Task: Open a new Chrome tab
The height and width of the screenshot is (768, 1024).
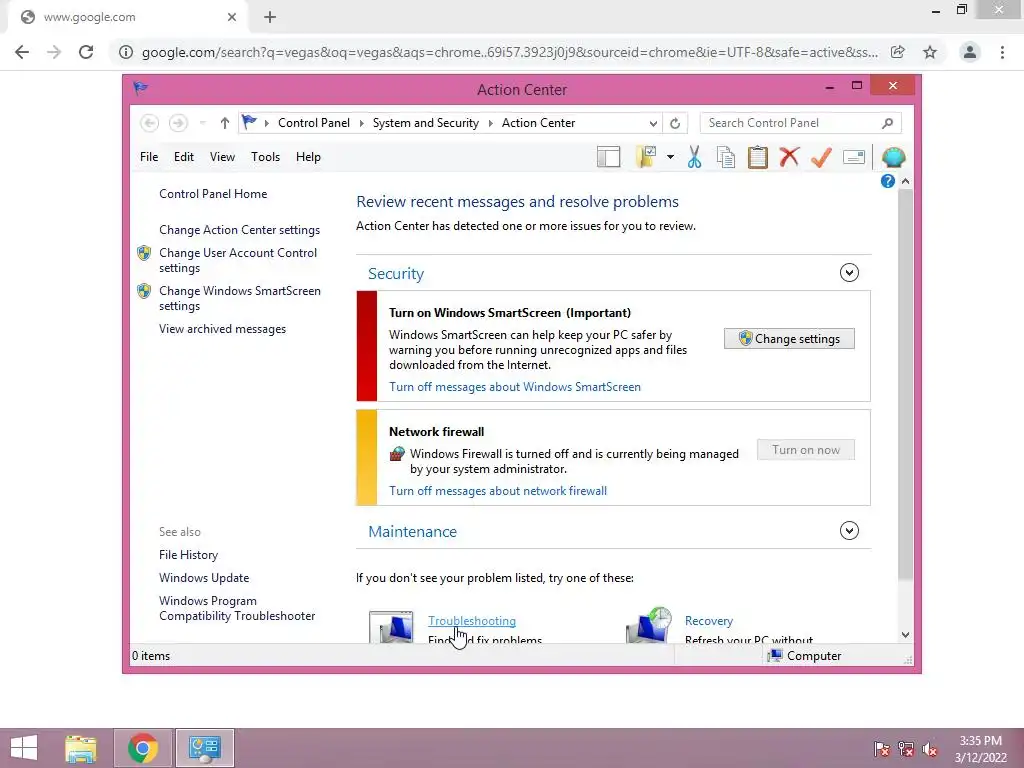Action: click(x=270, y=18)
